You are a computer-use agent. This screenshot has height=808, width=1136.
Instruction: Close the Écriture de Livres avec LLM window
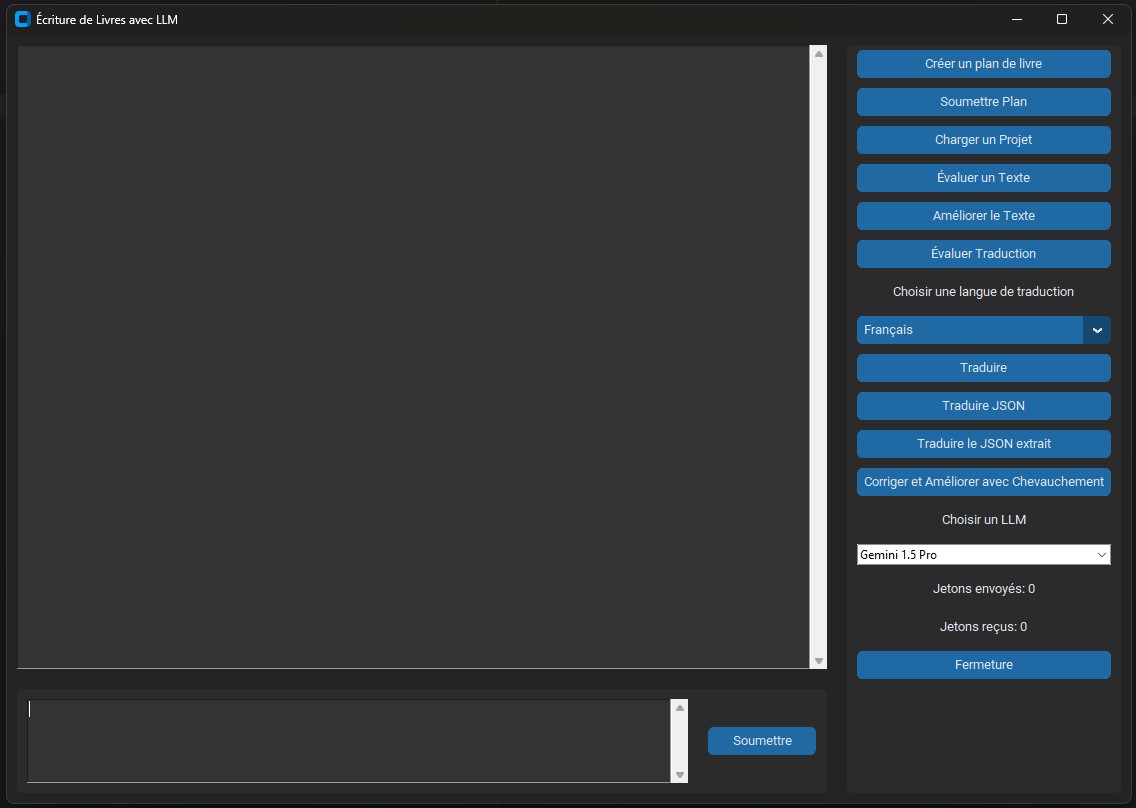pos(1108,20)
